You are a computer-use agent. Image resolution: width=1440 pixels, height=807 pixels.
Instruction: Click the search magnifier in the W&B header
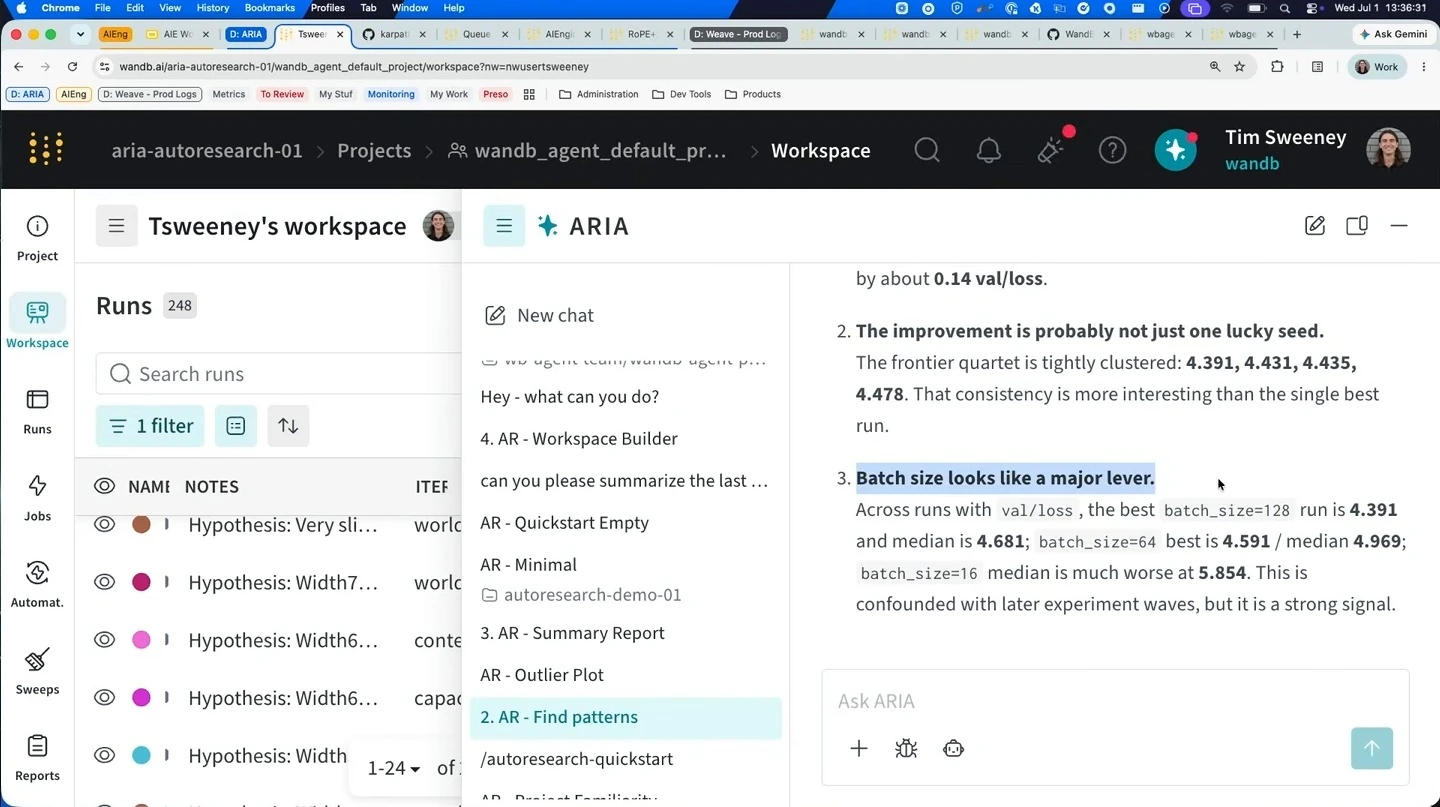tap(927, 150)
